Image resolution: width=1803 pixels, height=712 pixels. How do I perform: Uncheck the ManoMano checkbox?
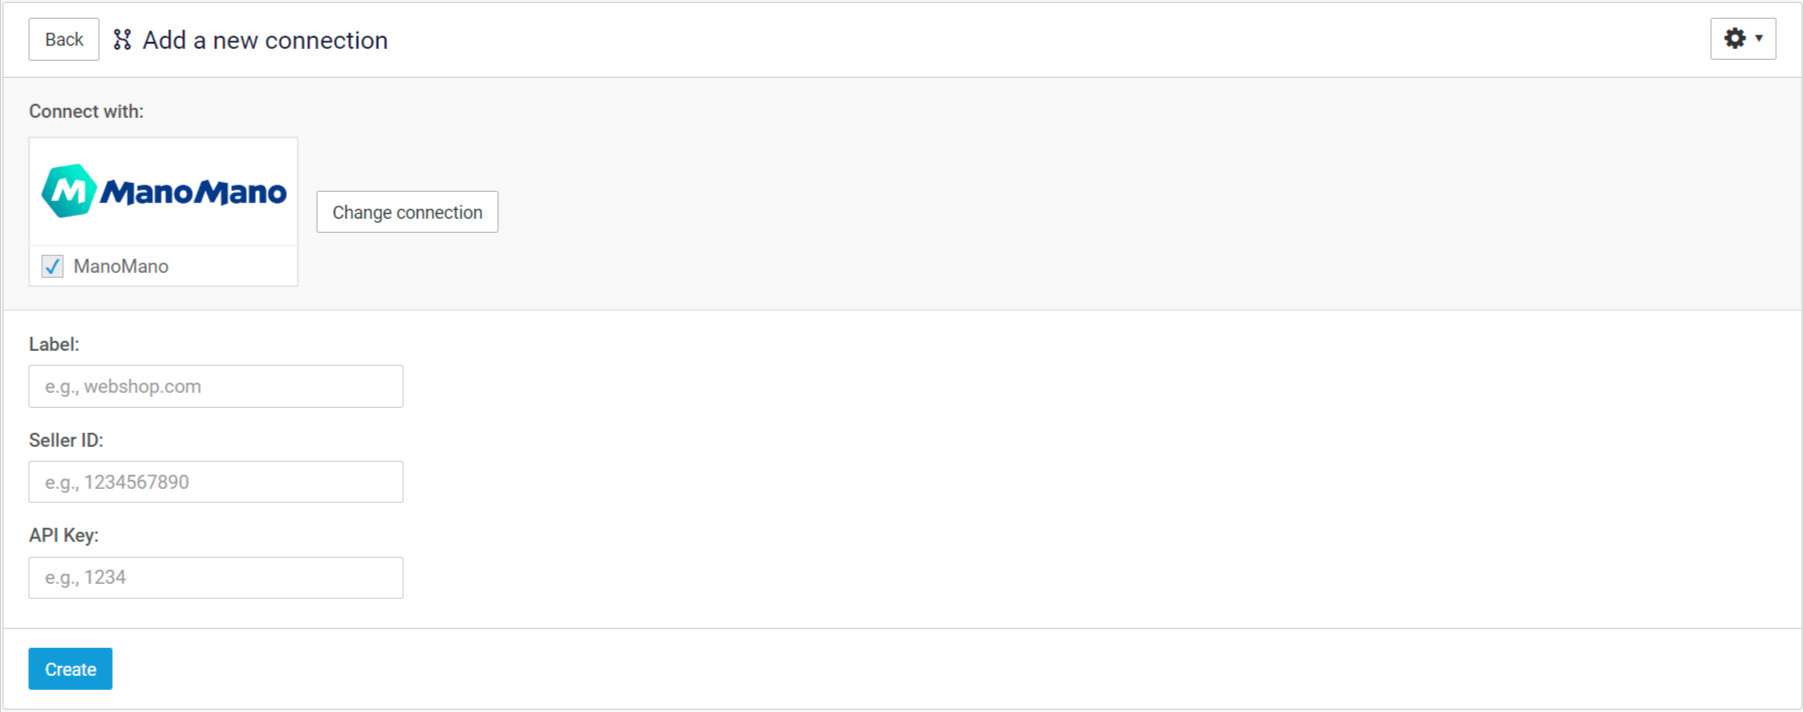(52, 266)
